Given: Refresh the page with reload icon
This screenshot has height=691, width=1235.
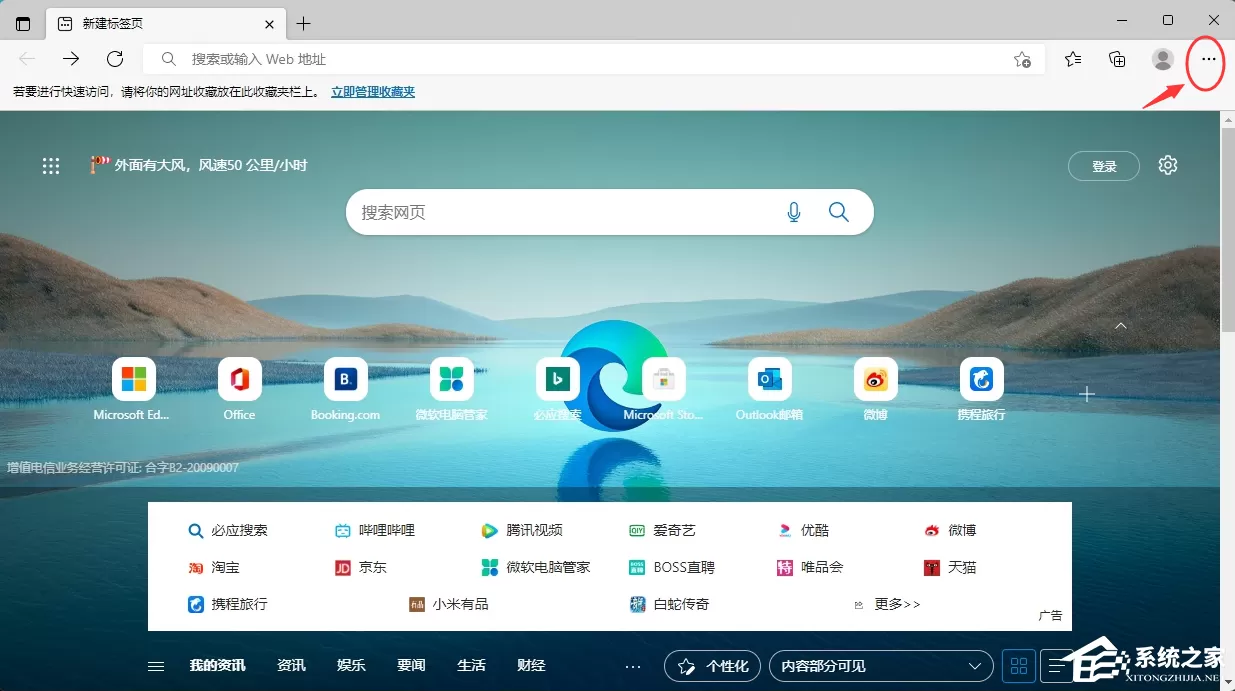Looking at the screenshot, I should click(x=115, y=59).
